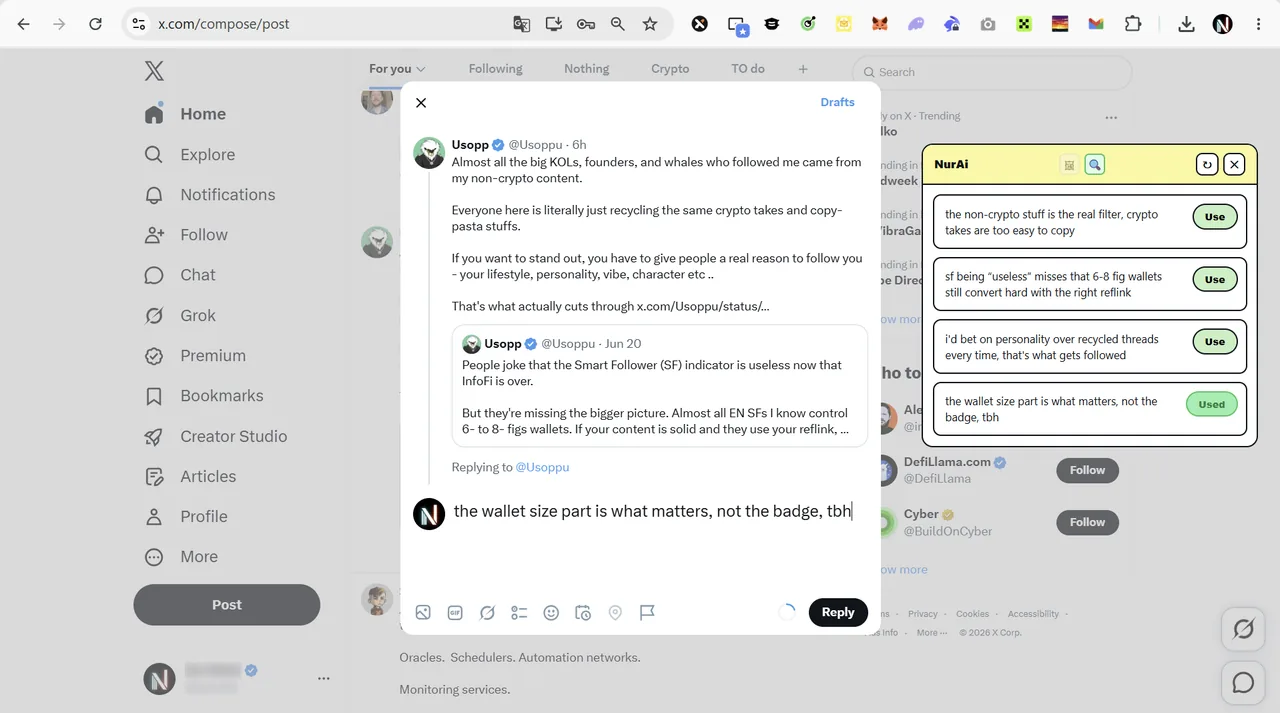Switch to the TO do tab
Viewport: 1280px width, 713px height.
748,69
